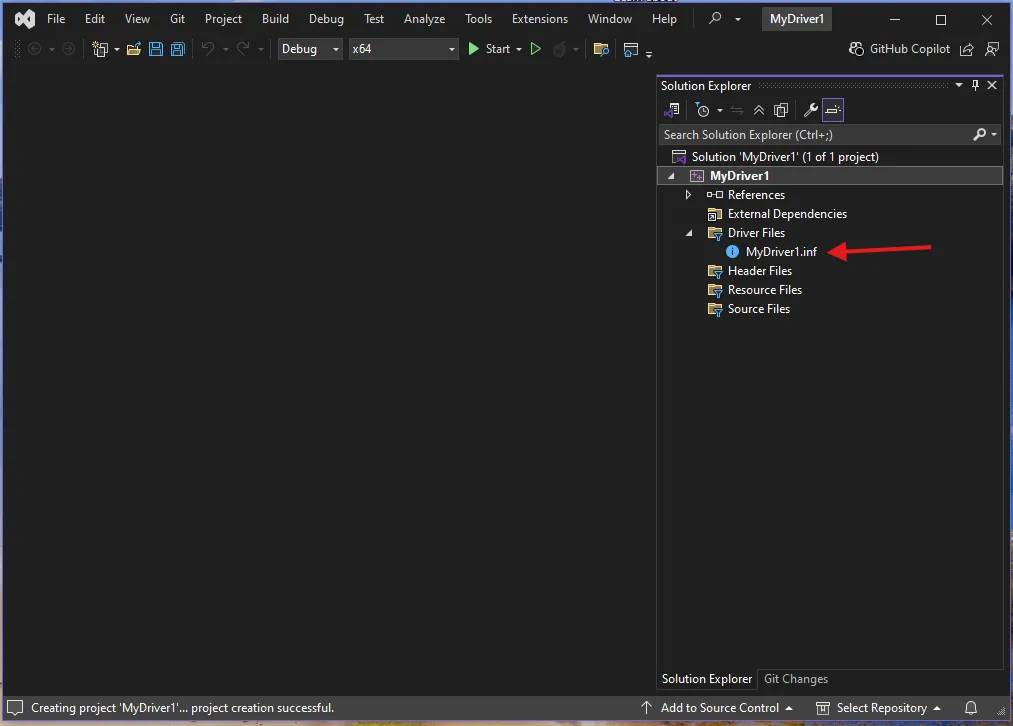Viewport: 1013px width, 726px height.
Task: Open the File menu
Action: (56, 19)
